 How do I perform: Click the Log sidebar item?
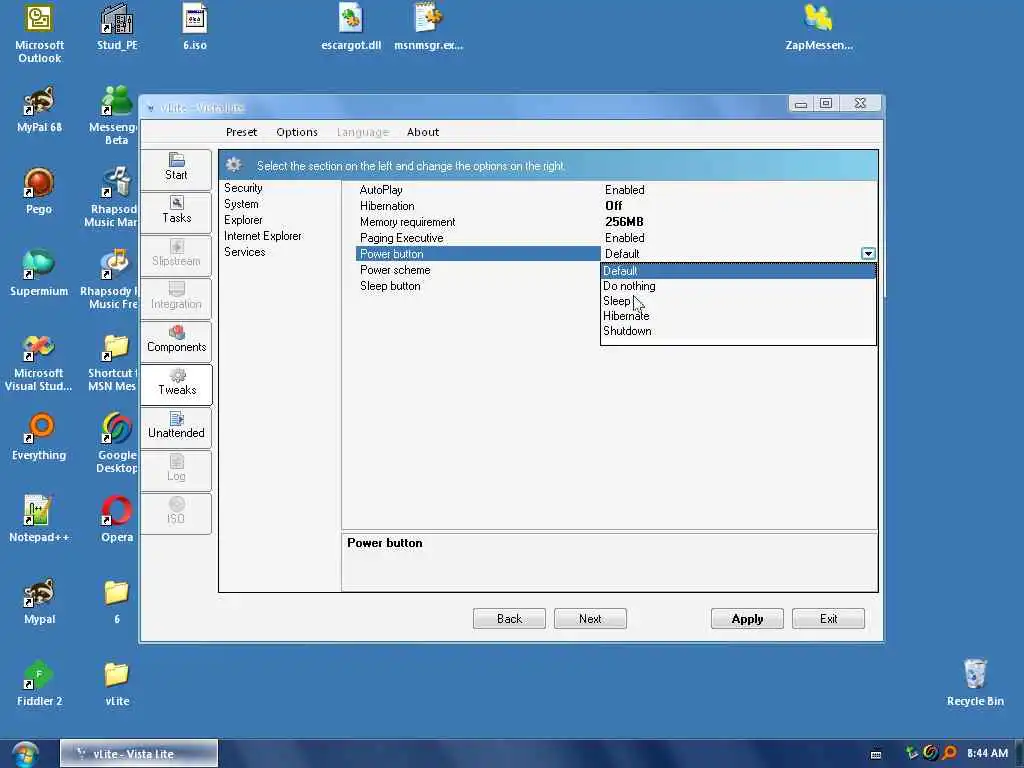176,470
